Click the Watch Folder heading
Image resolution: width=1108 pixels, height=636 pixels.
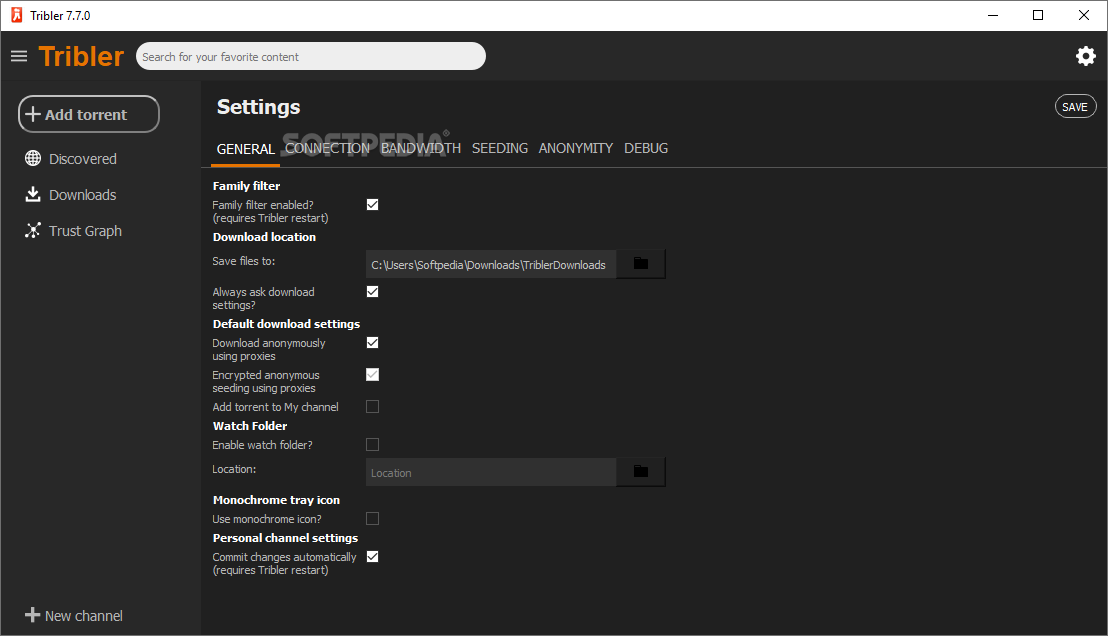click(250, 425)
